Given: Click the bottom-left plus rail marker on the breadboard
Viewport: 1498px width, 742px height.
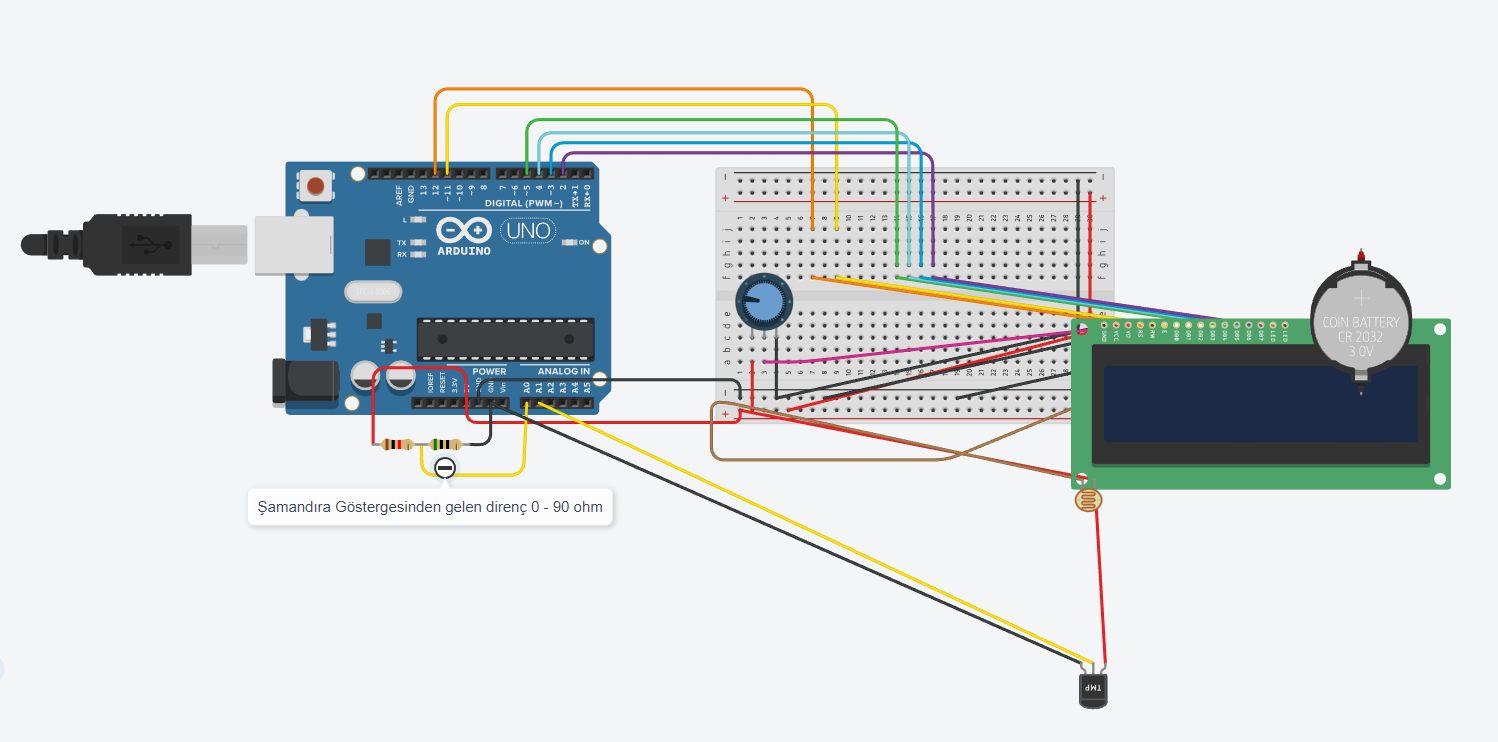Looking at the screenshot, I should click(x=725, y=413).
